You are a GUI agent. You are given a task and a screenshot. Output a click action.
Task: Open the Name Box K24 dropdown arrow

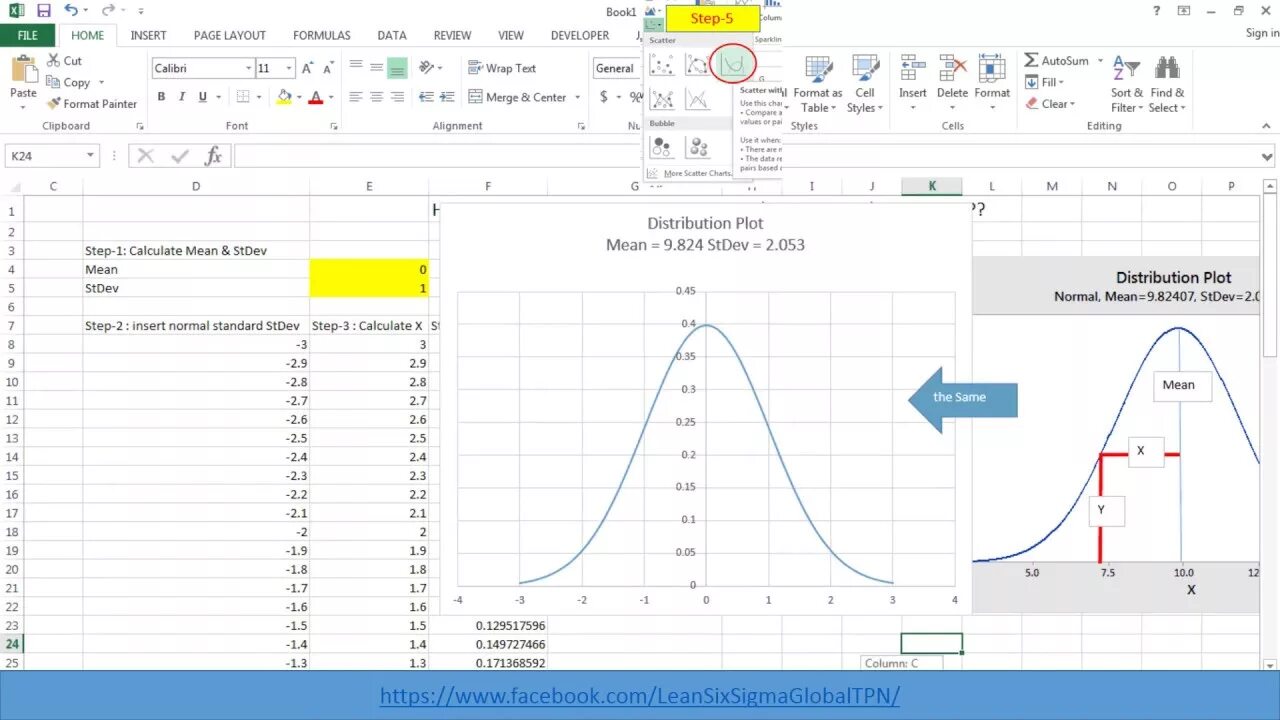tap(90, 156)
